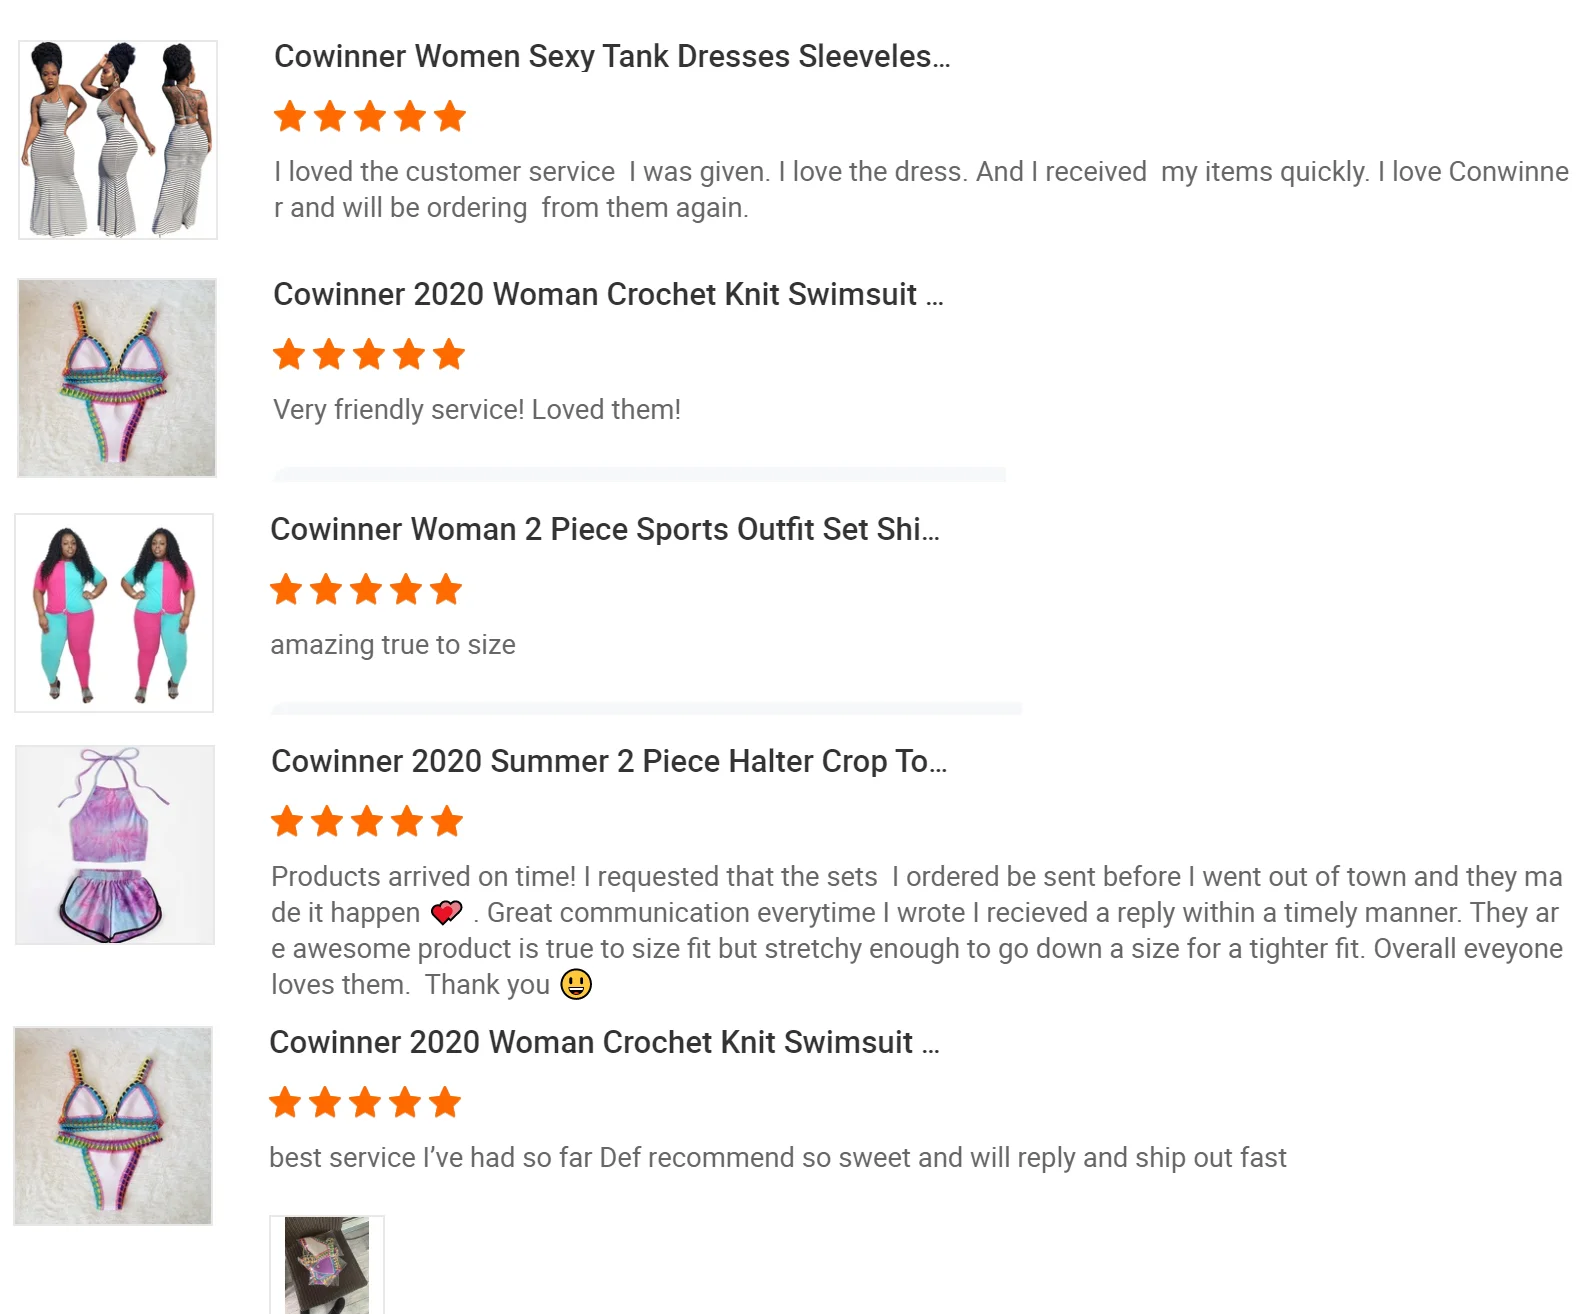The width and height of the screenshot is (1586, 1314).
Task: Click the star rating above 'amazing true to size'
Action: click(x=366, y=590)
